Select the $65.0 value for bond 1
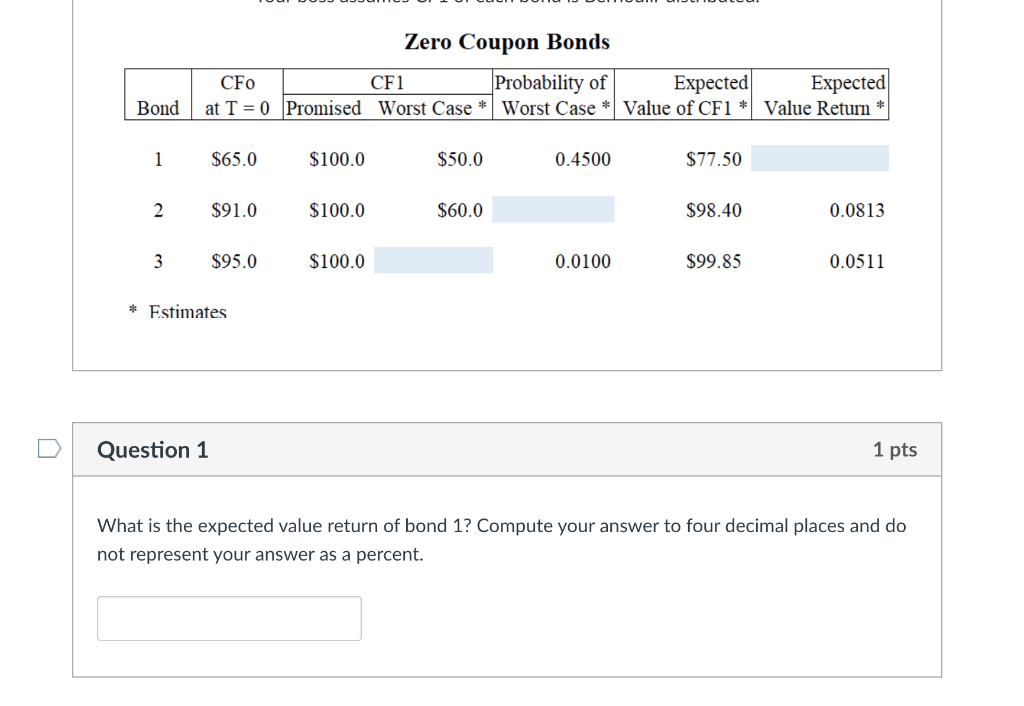Image resolution: width=1024 pixels, height=706 pixels. point(232,158)
